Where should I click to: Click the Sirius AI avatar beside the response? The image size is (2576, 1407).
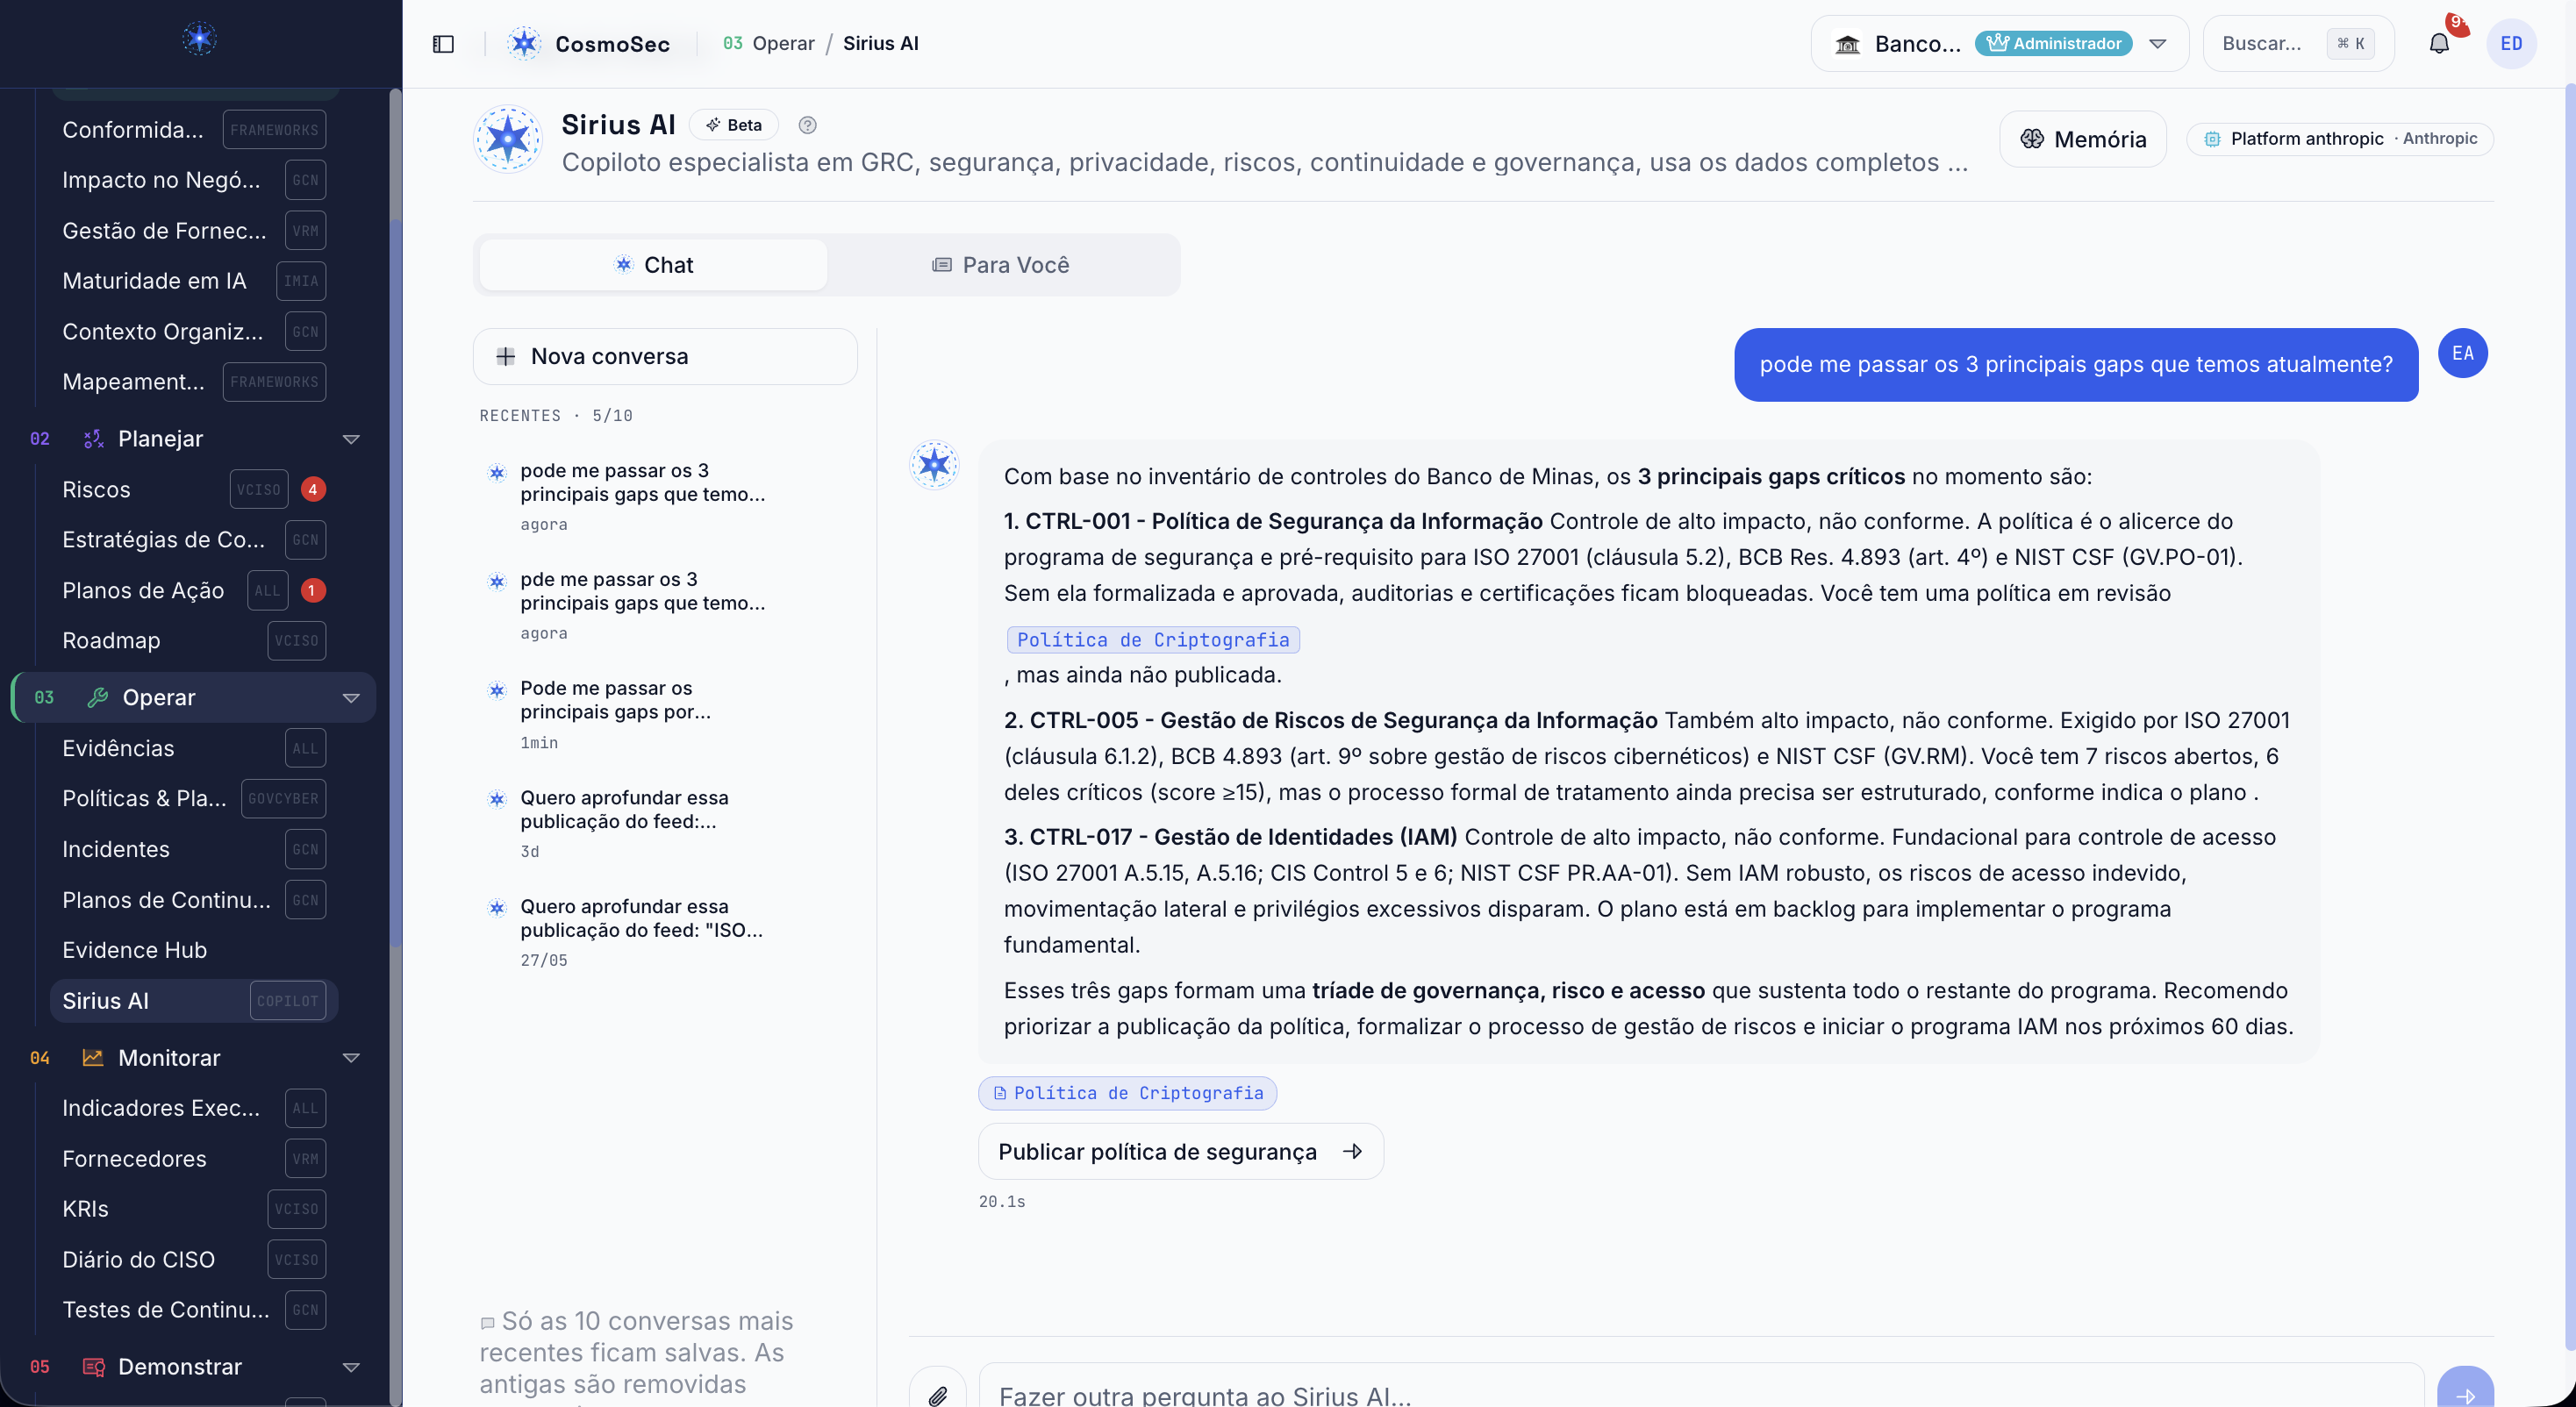tap(934, 465)
